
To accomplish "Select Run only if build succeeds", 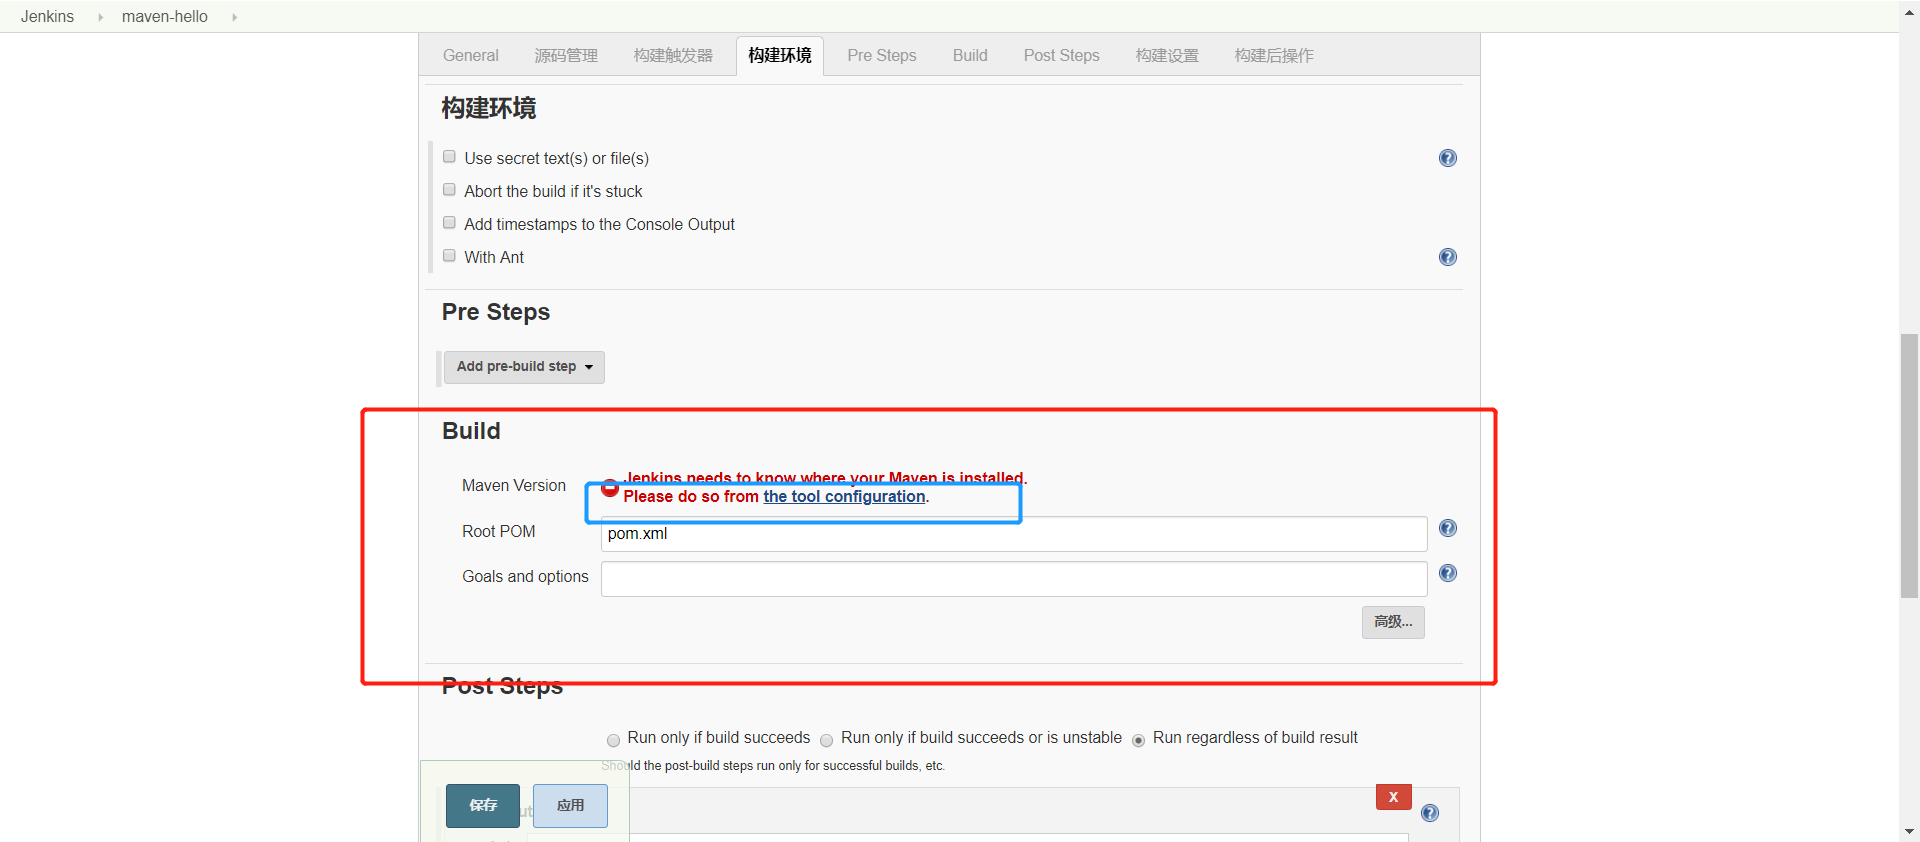I will tap(613, 741).
